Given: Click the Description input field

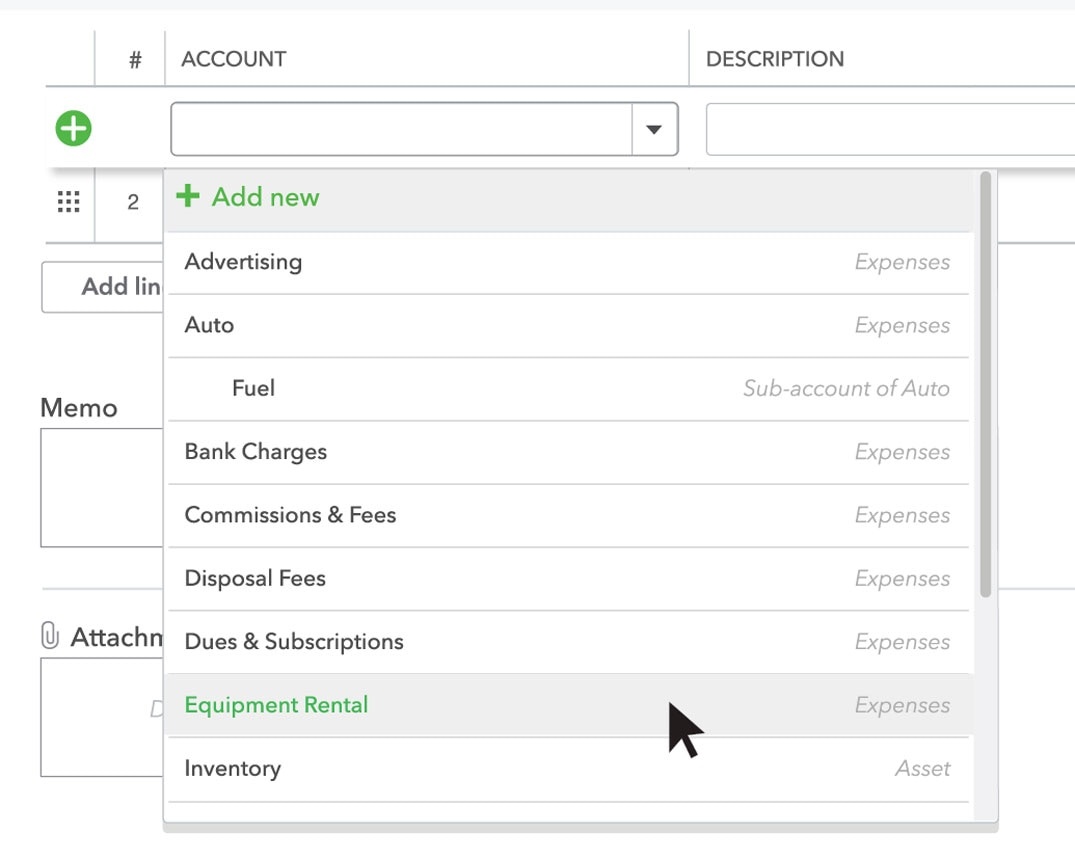Looking at the screenshot, I should 890,129.
